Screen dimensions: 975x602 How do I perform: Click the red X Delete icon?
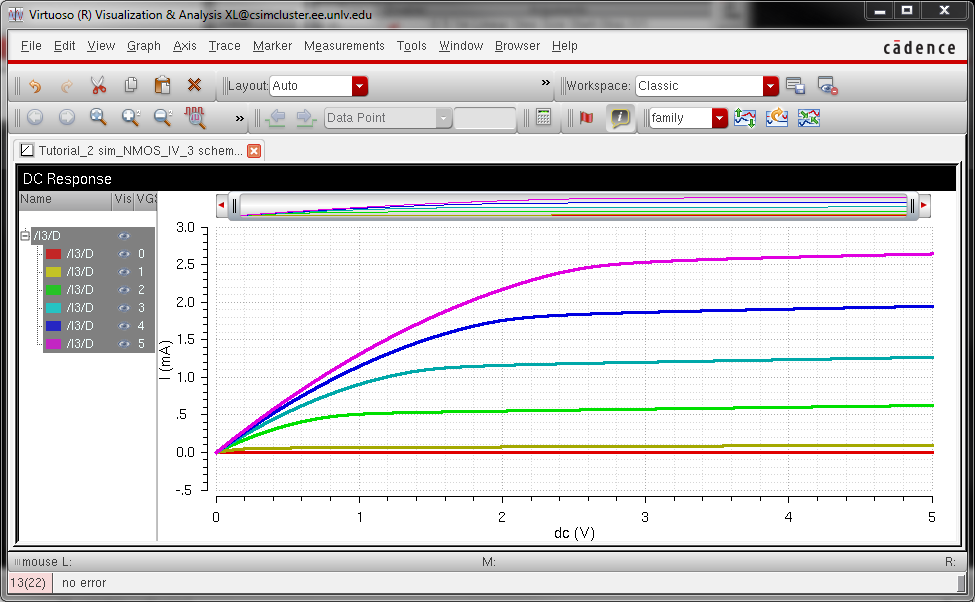click(x=194, y=86)
